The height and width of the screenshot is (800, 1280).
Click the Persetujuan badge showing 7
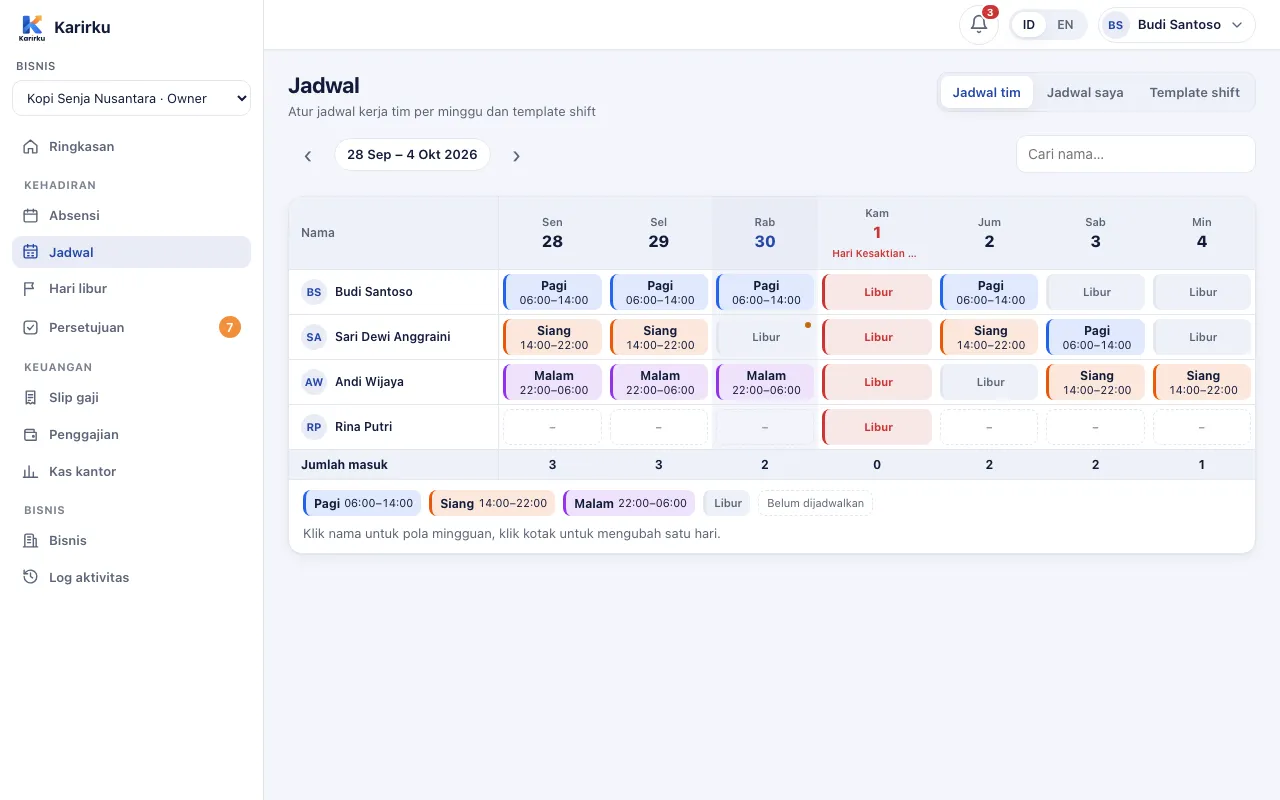click(230, 327)
